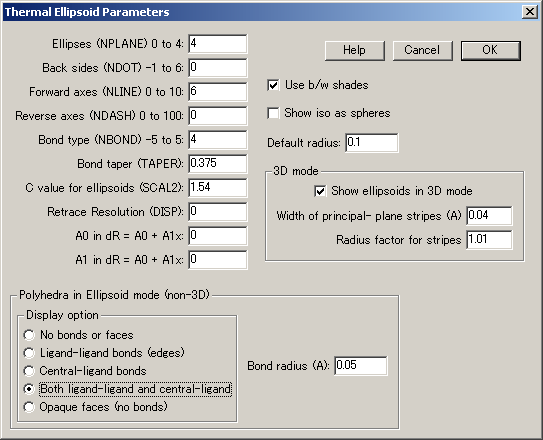Choose Ligand-ligand bonds (edges) radio
Image resolution: width=543 pixels, height=440 pixels.
click(x=29, y=353)
